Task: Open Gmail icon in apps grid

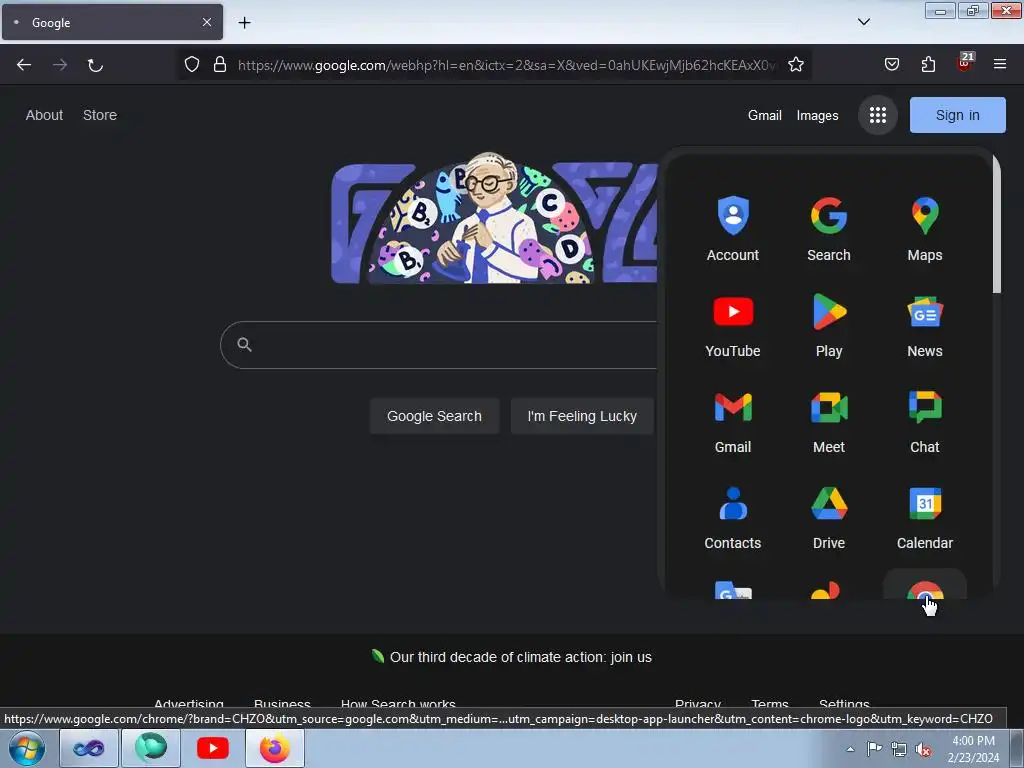Action: pos(733,421)
